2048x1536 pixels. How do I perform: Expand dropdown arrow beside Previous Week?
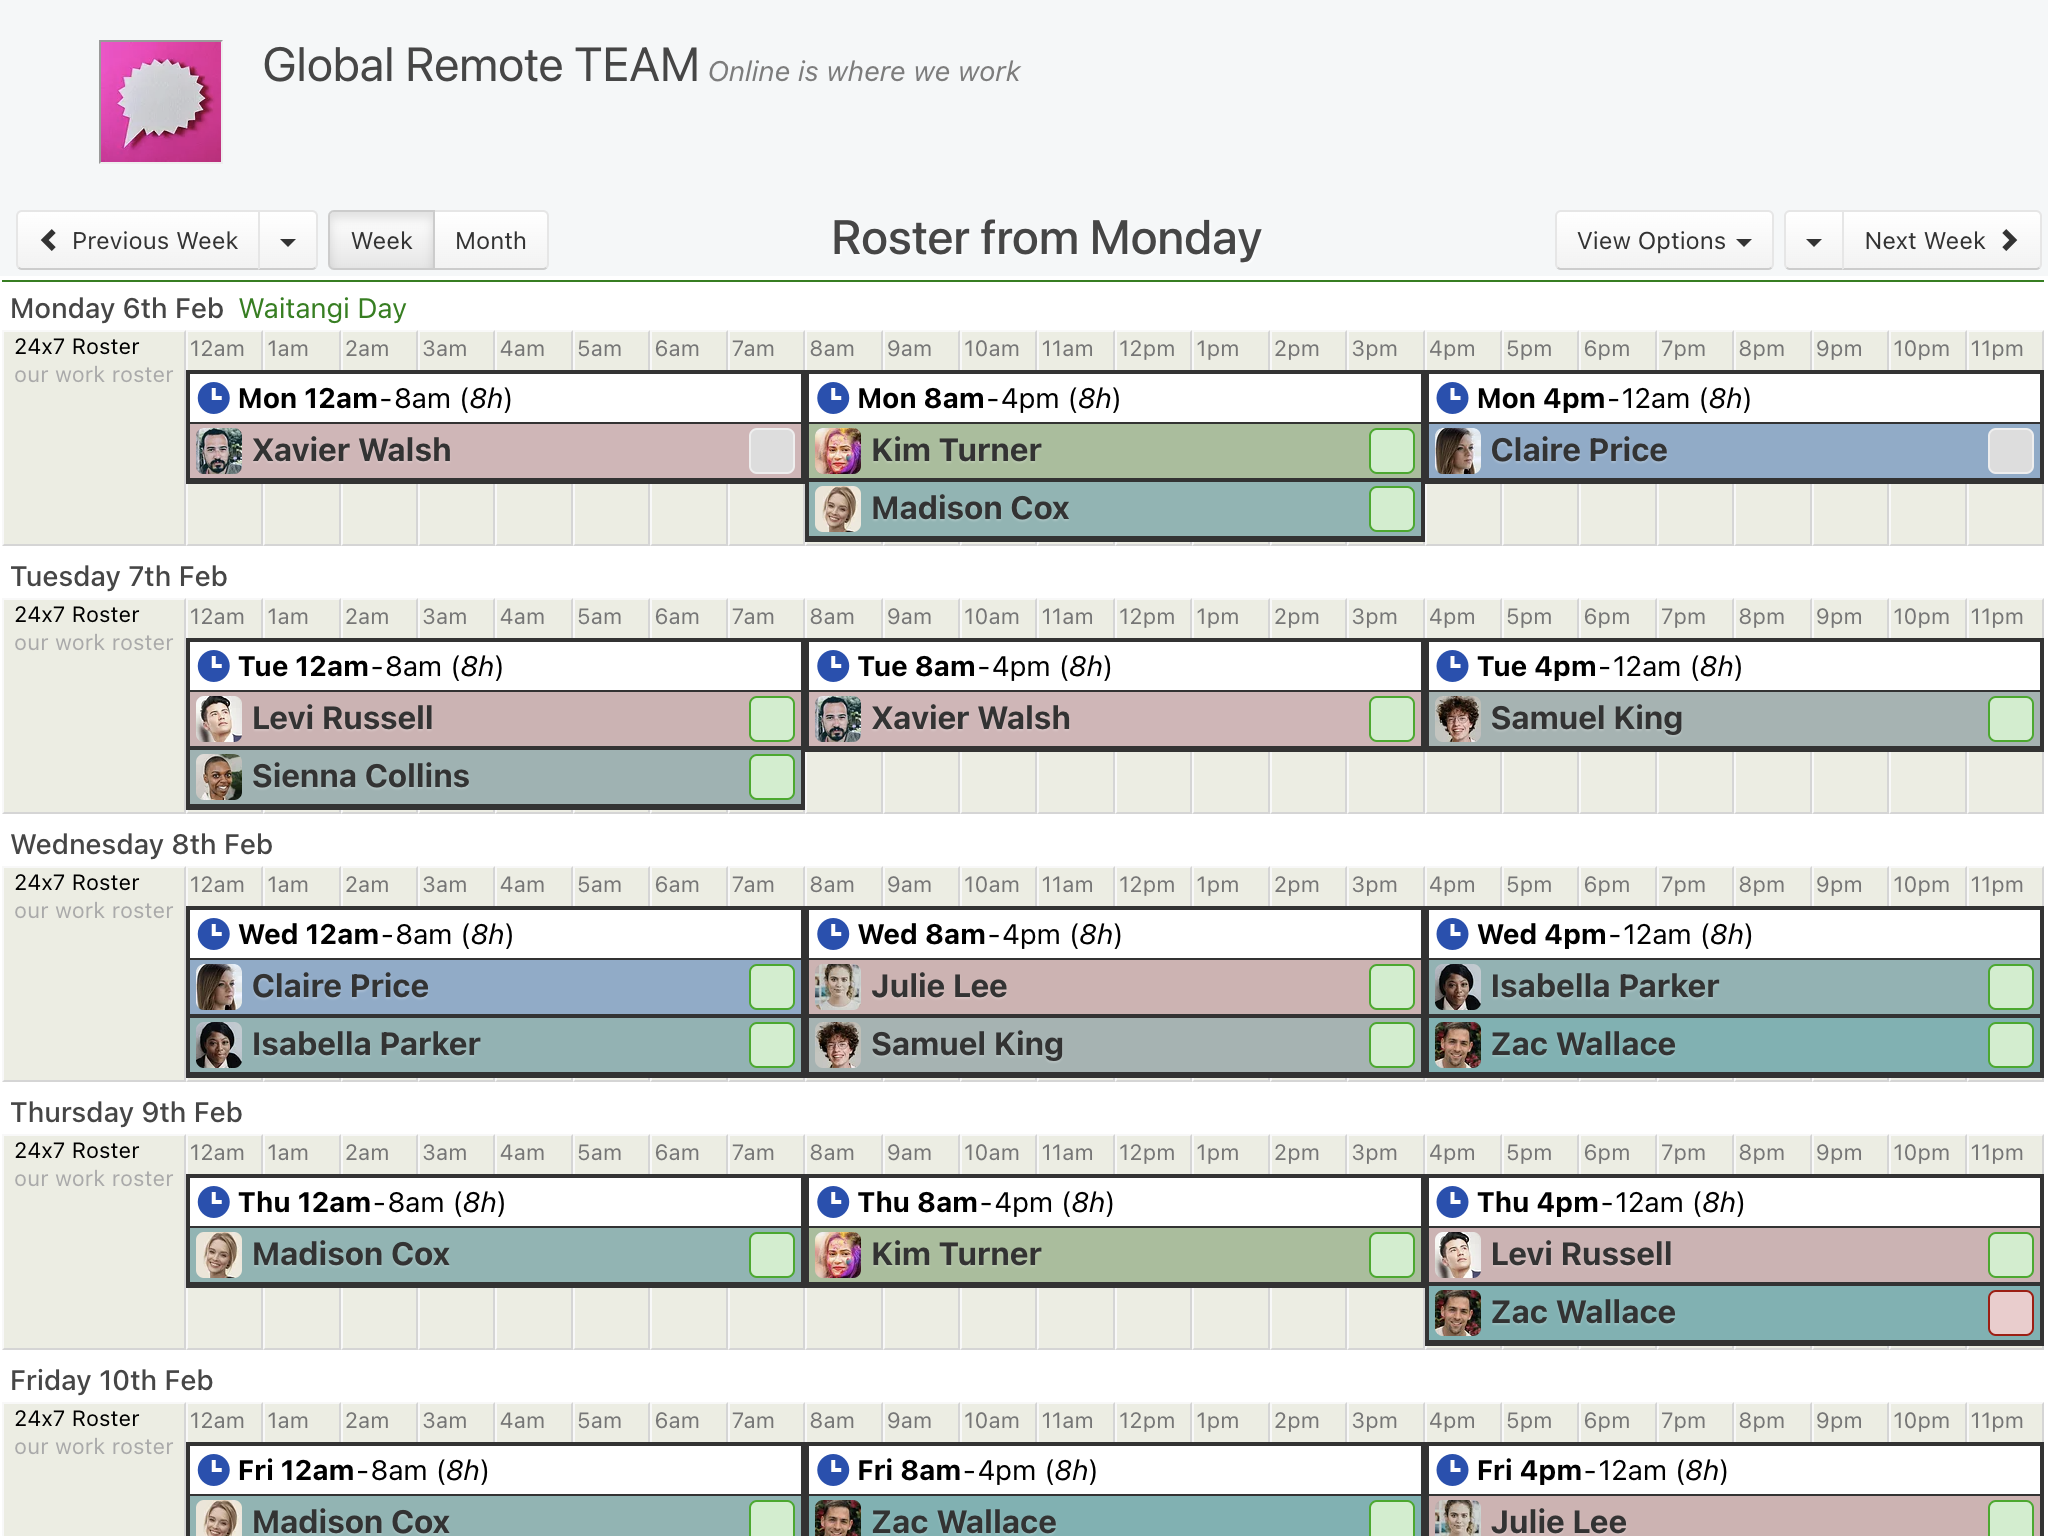(288, 241)
